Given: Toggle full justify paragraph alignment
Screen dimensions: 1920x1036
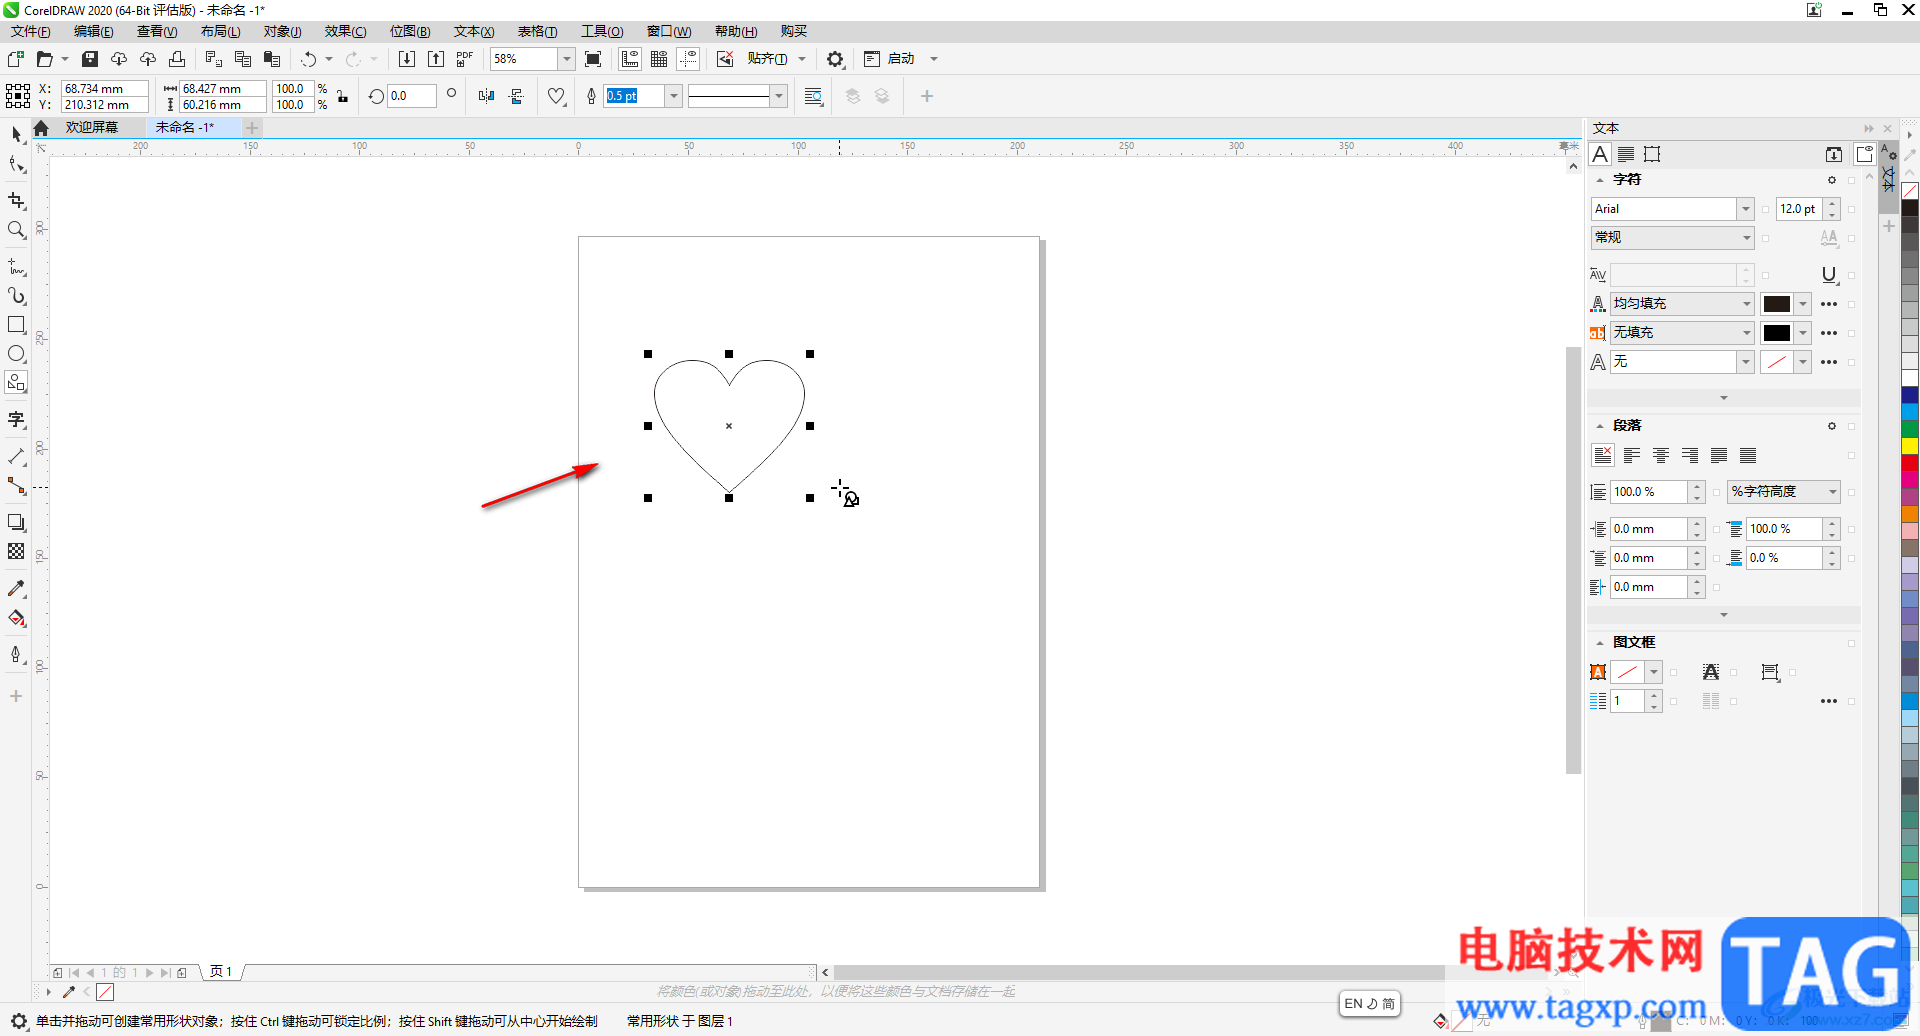Looking at the screenshot, I should tap(1719, 455).
